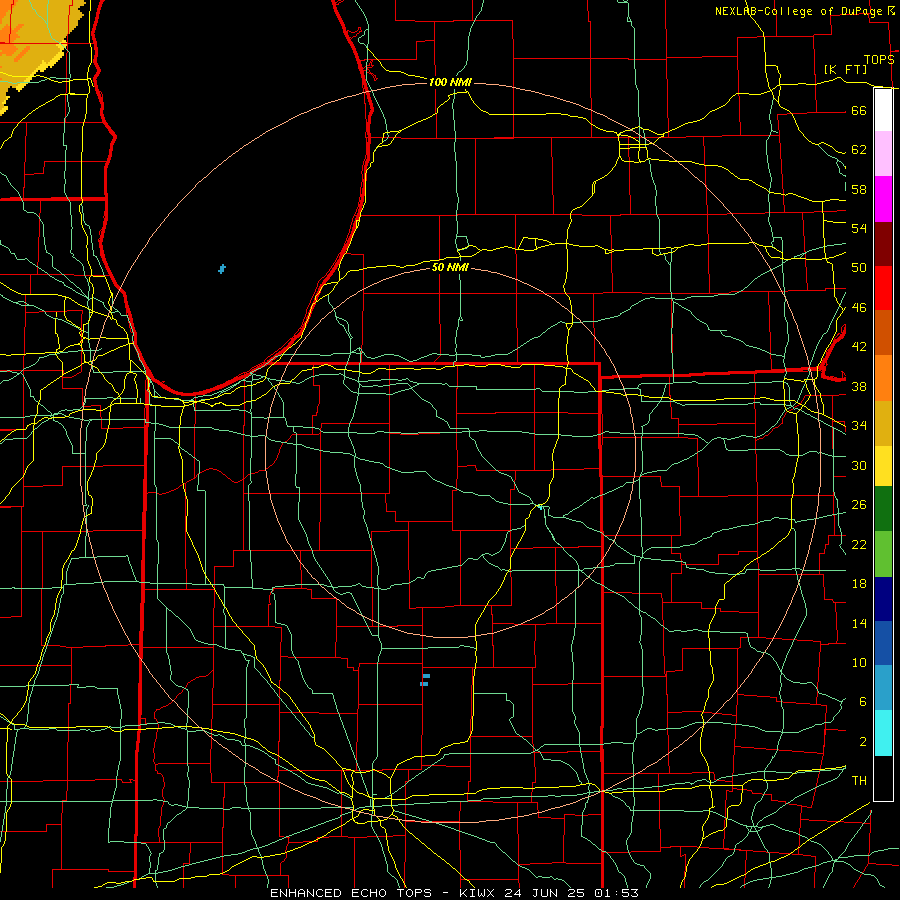Screen dimensions: 900x900
Task: Click the "38" legend value
Action: tap(859, 386)
